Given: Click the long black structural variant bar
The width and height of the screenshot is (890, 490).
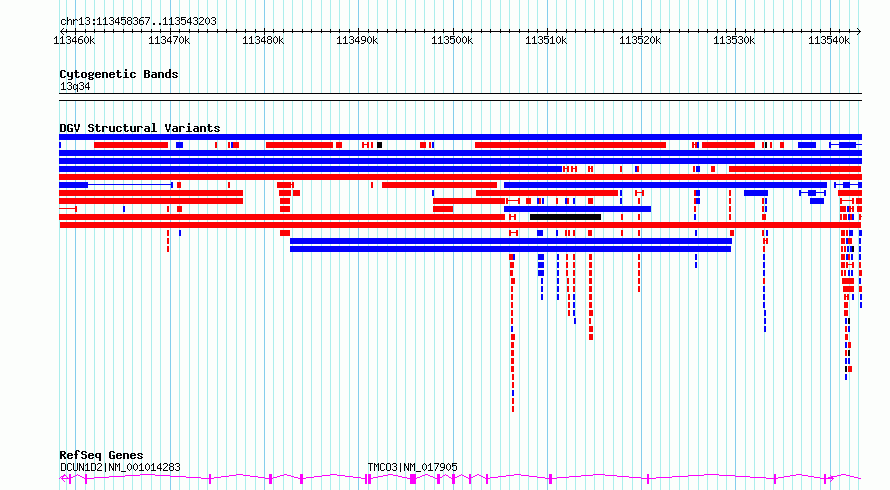Looking at the screenshot, I should click(565, 217).
